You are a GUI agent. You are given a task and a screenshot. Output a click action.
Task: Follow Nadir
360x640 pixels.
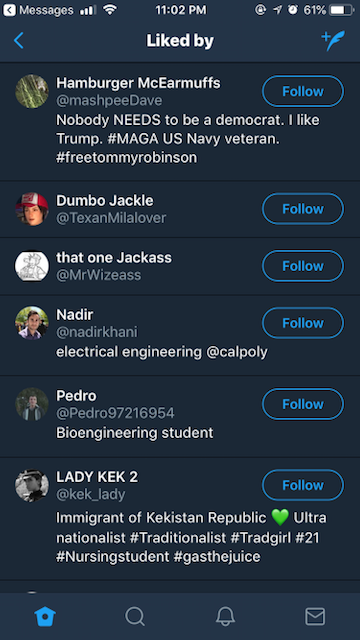303,323
